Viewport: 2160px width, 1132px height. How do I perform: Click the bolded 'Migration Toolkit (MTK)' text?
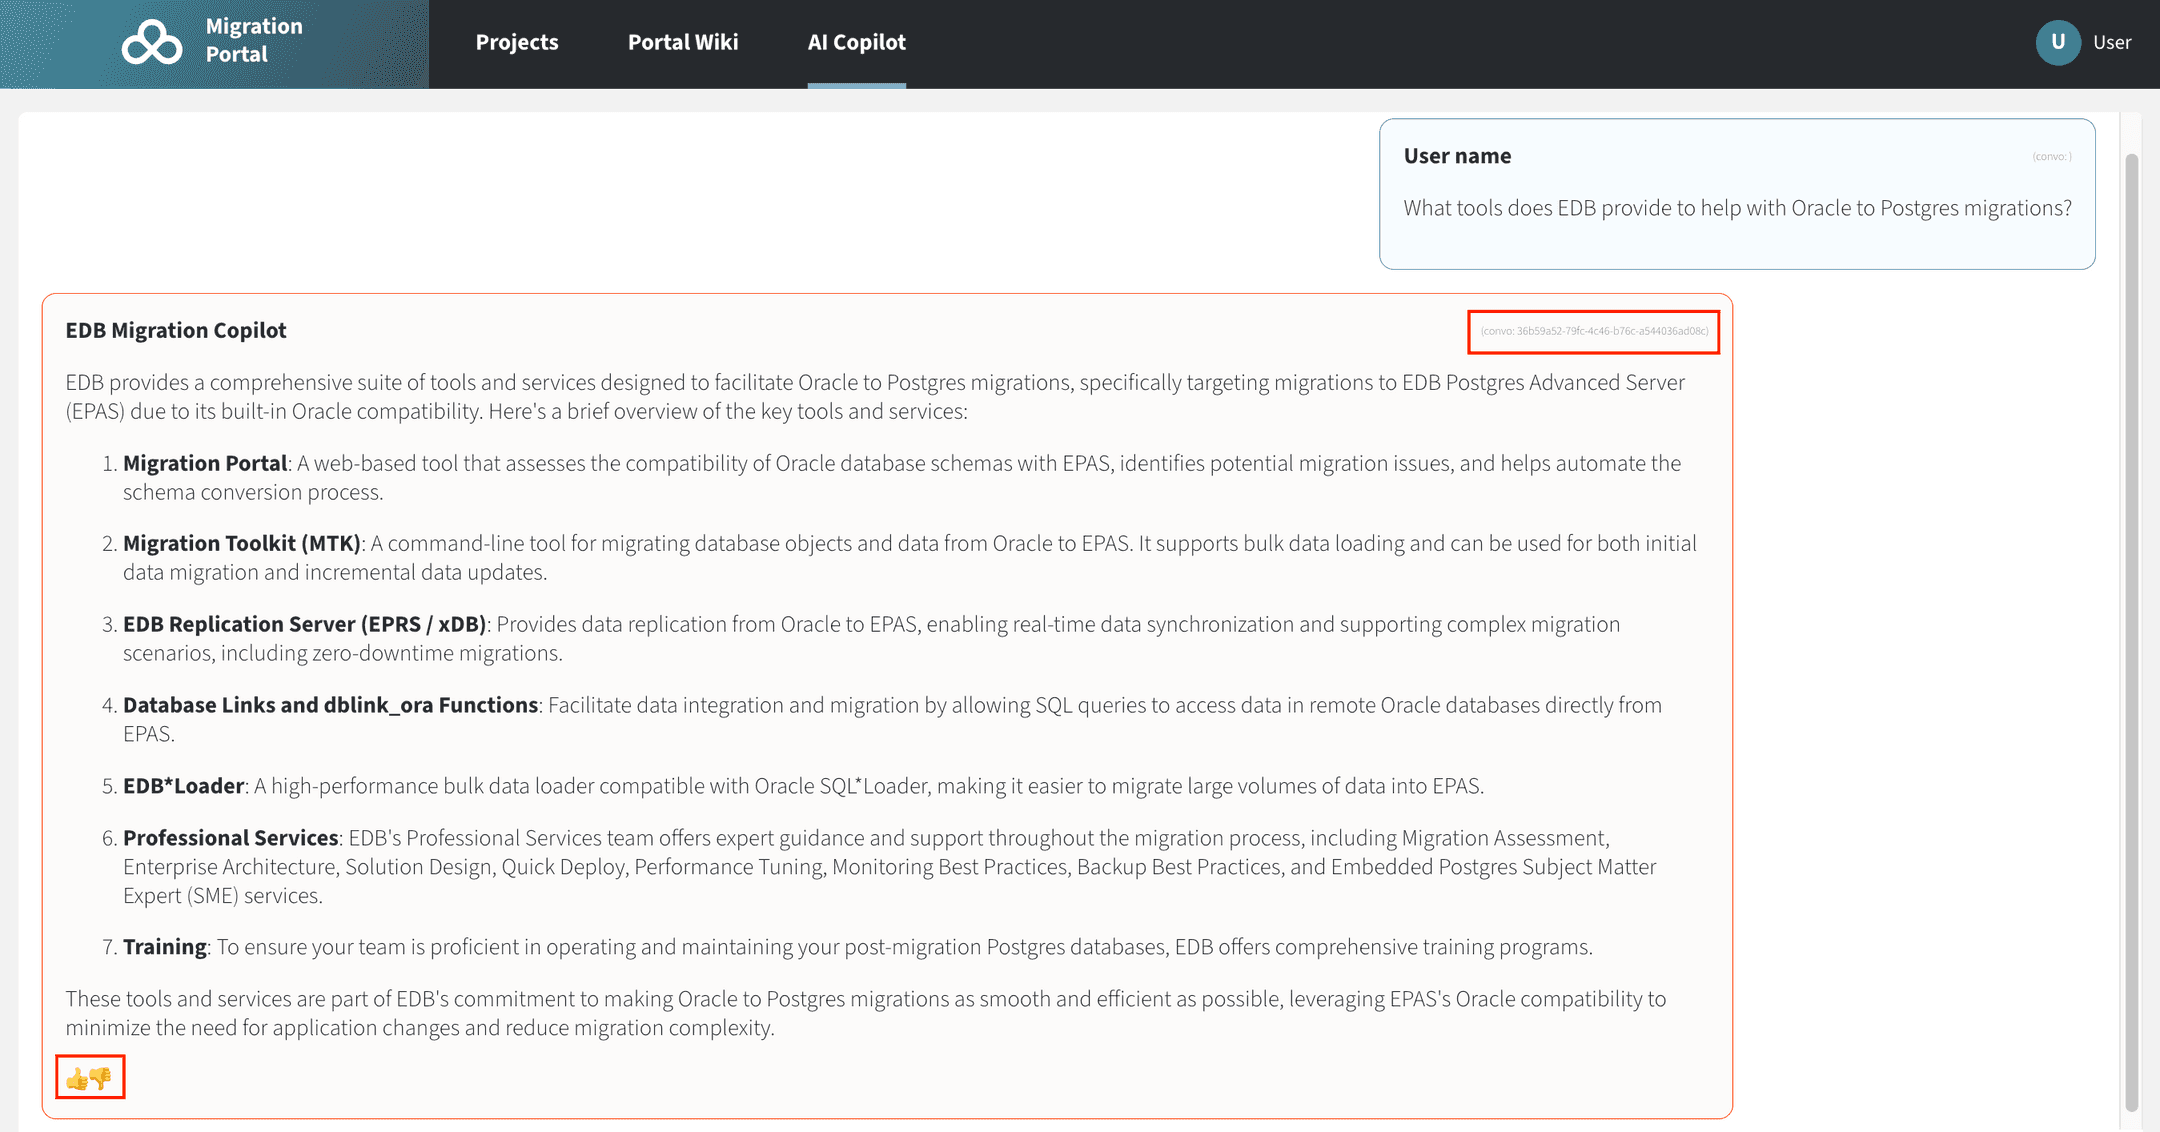click(x=242, y=543)
